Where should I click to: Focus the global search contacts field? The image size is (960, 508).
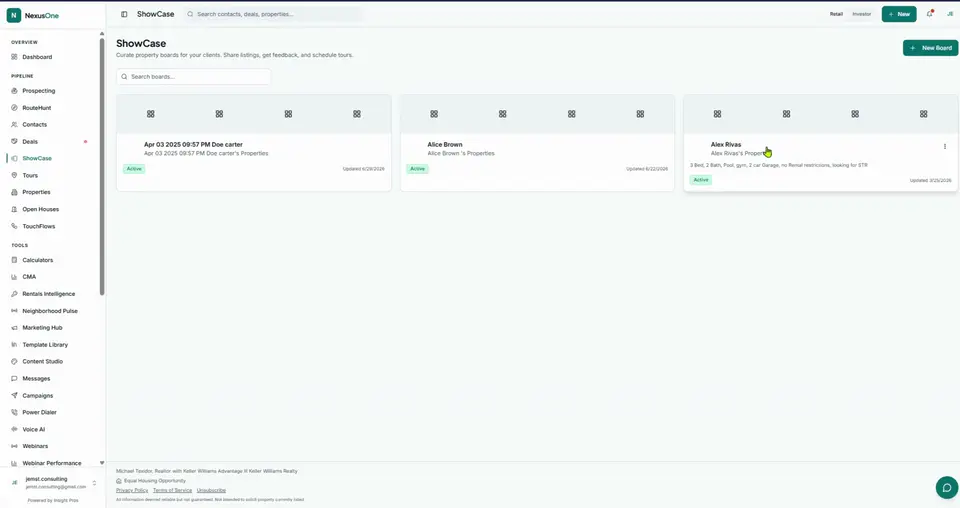point(272,14)
